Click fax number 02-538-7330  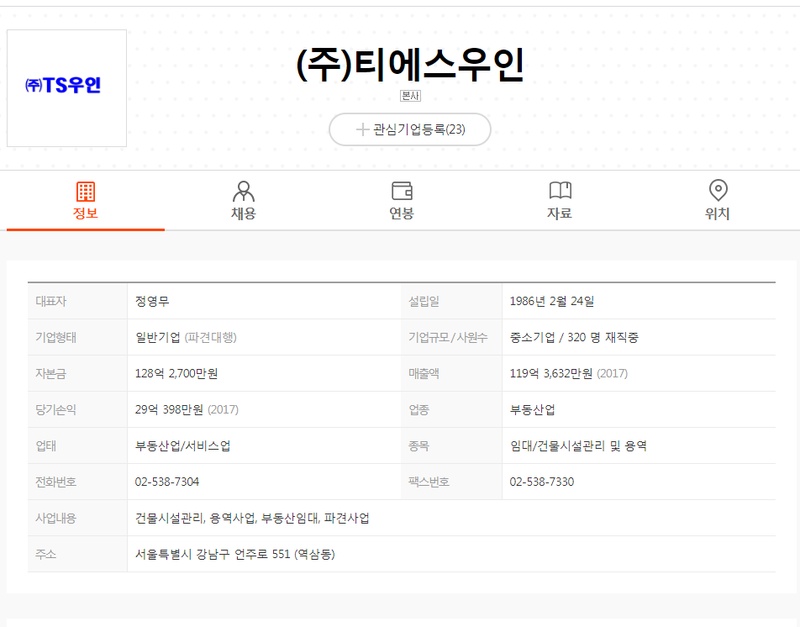coord(542,482)
